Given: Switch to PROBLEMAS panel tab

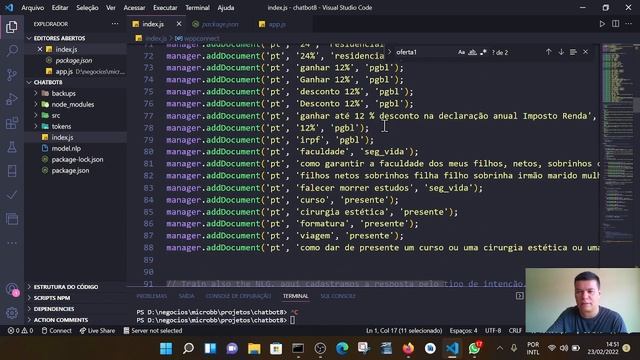Looking at the screenshot, I should [151, 296].
